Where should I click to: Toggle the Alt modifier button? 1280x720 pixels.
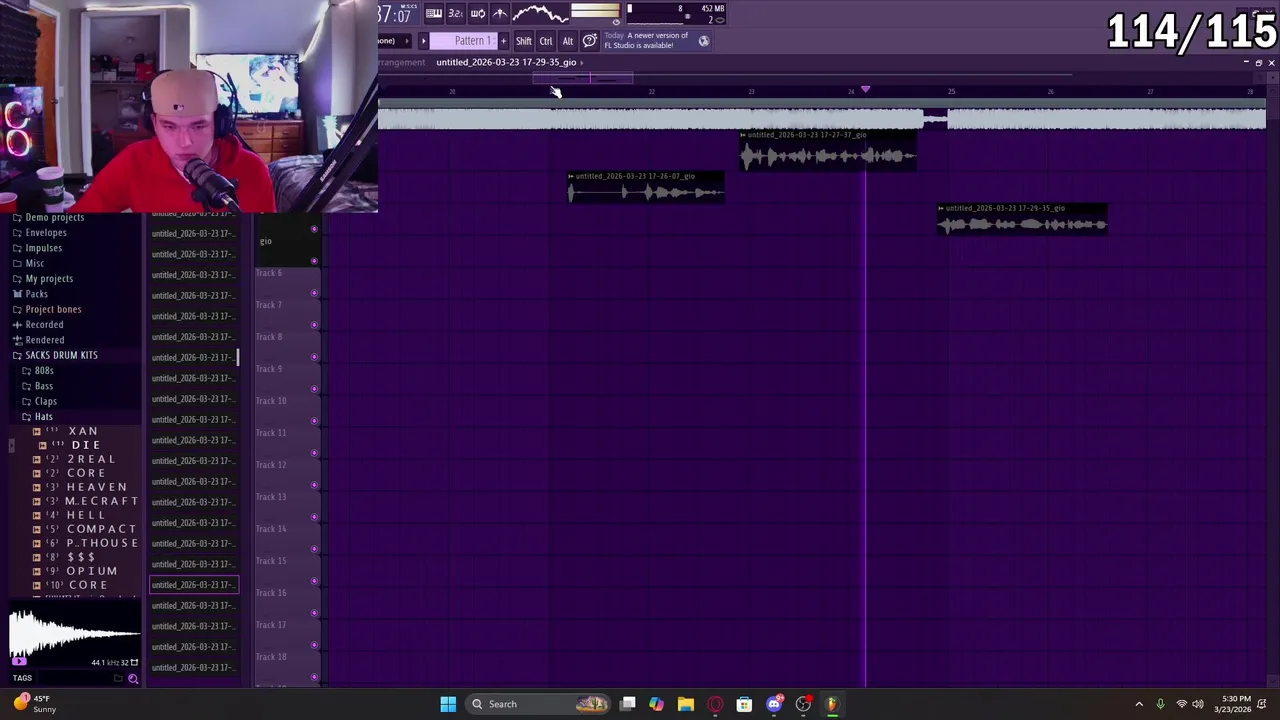point(567,41)
